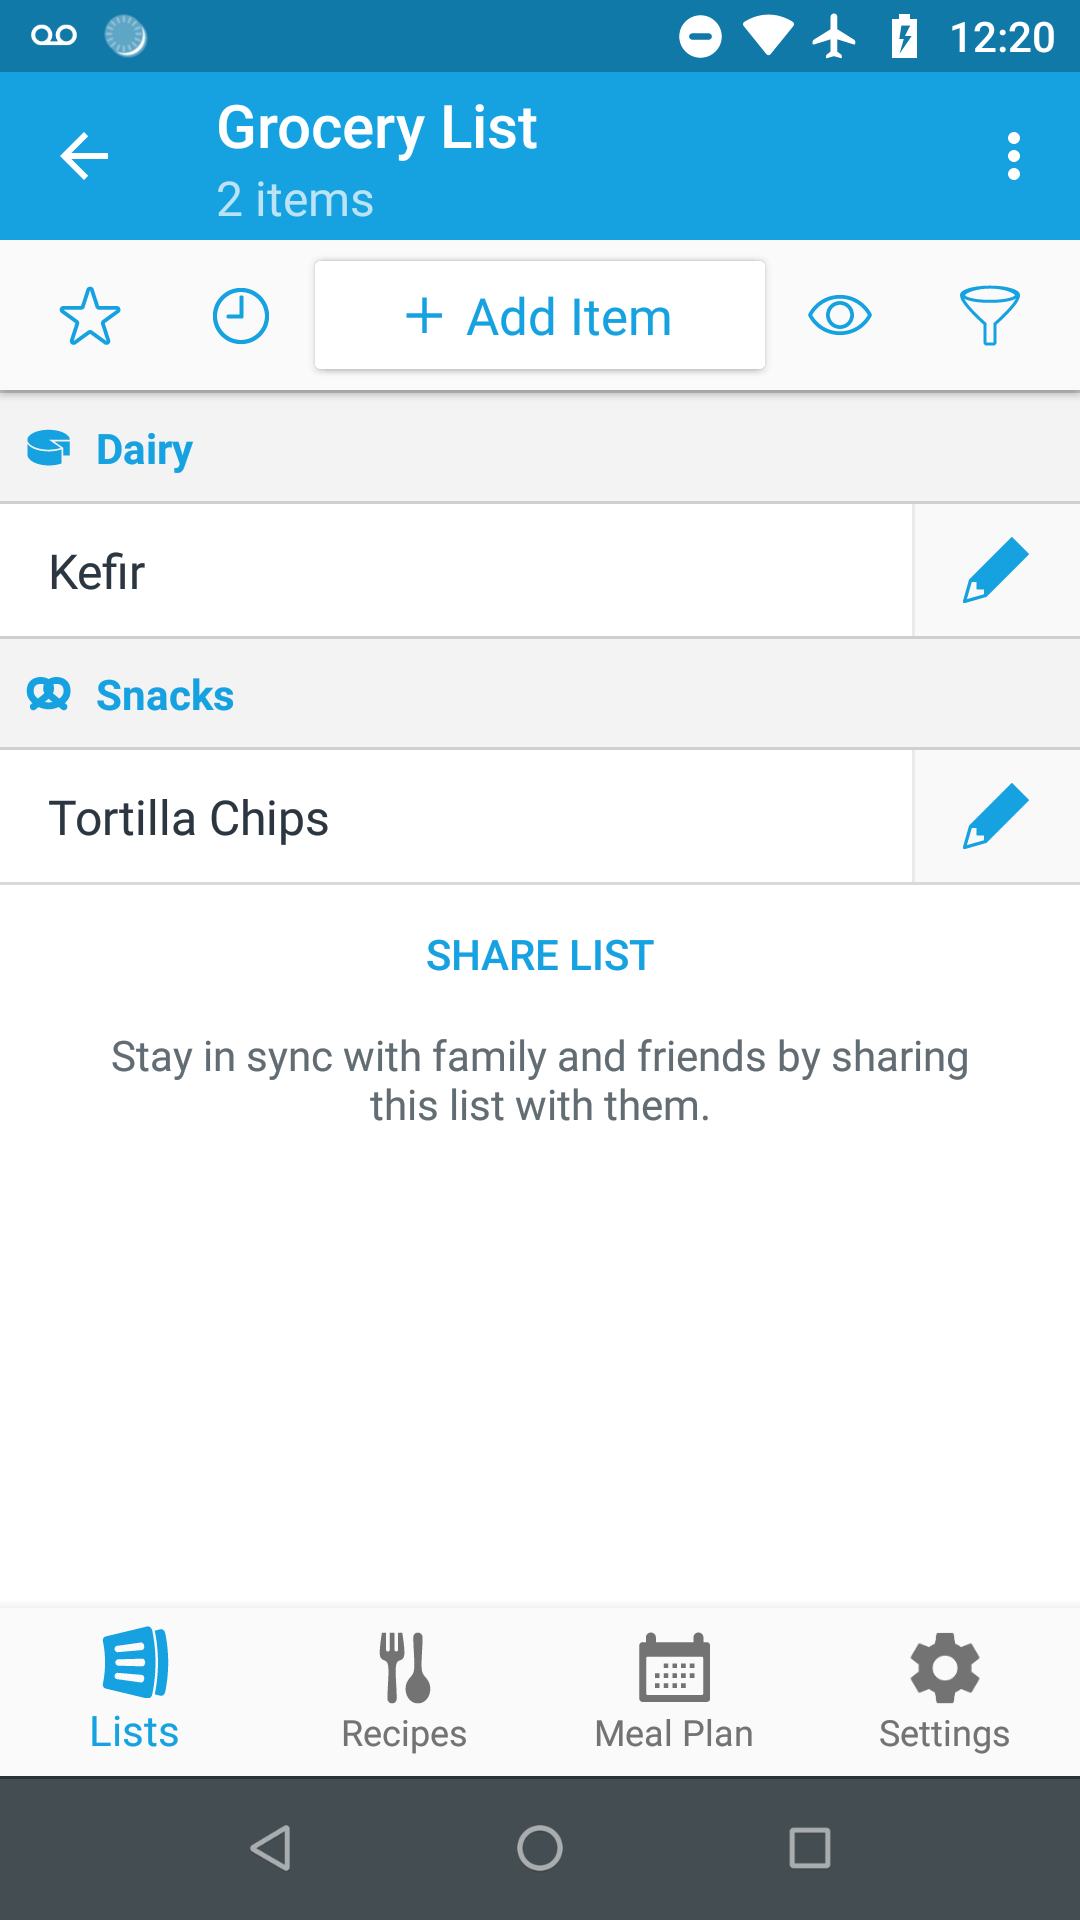Edit Tortilla Chips with pencil icon
Screen dimensions: 1080x1920
click(996, 817)
